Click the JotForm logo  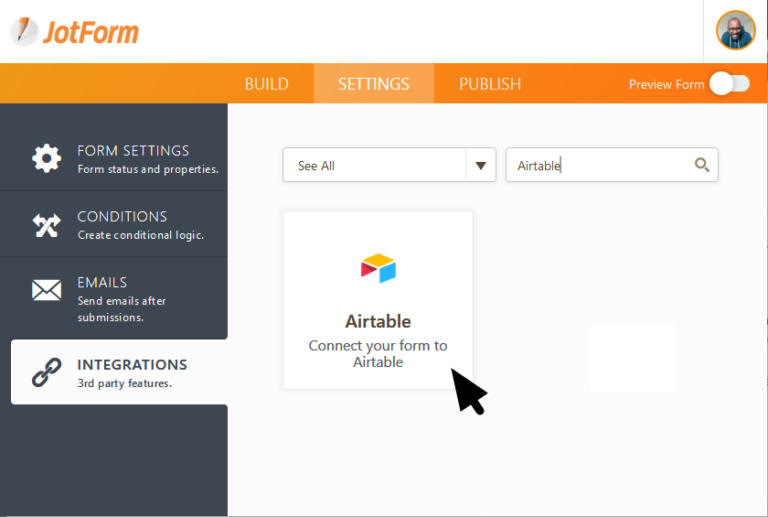click(x=74, y=32)
